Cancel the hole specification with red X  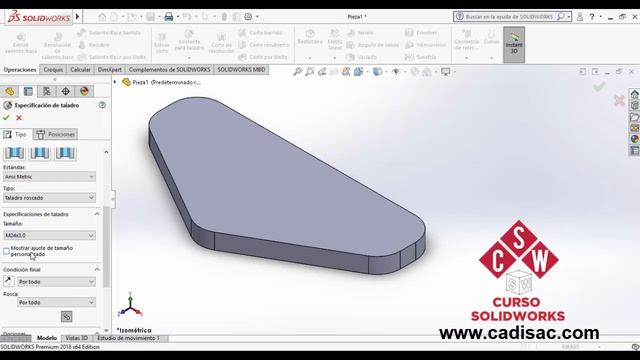tap(19, 118)
